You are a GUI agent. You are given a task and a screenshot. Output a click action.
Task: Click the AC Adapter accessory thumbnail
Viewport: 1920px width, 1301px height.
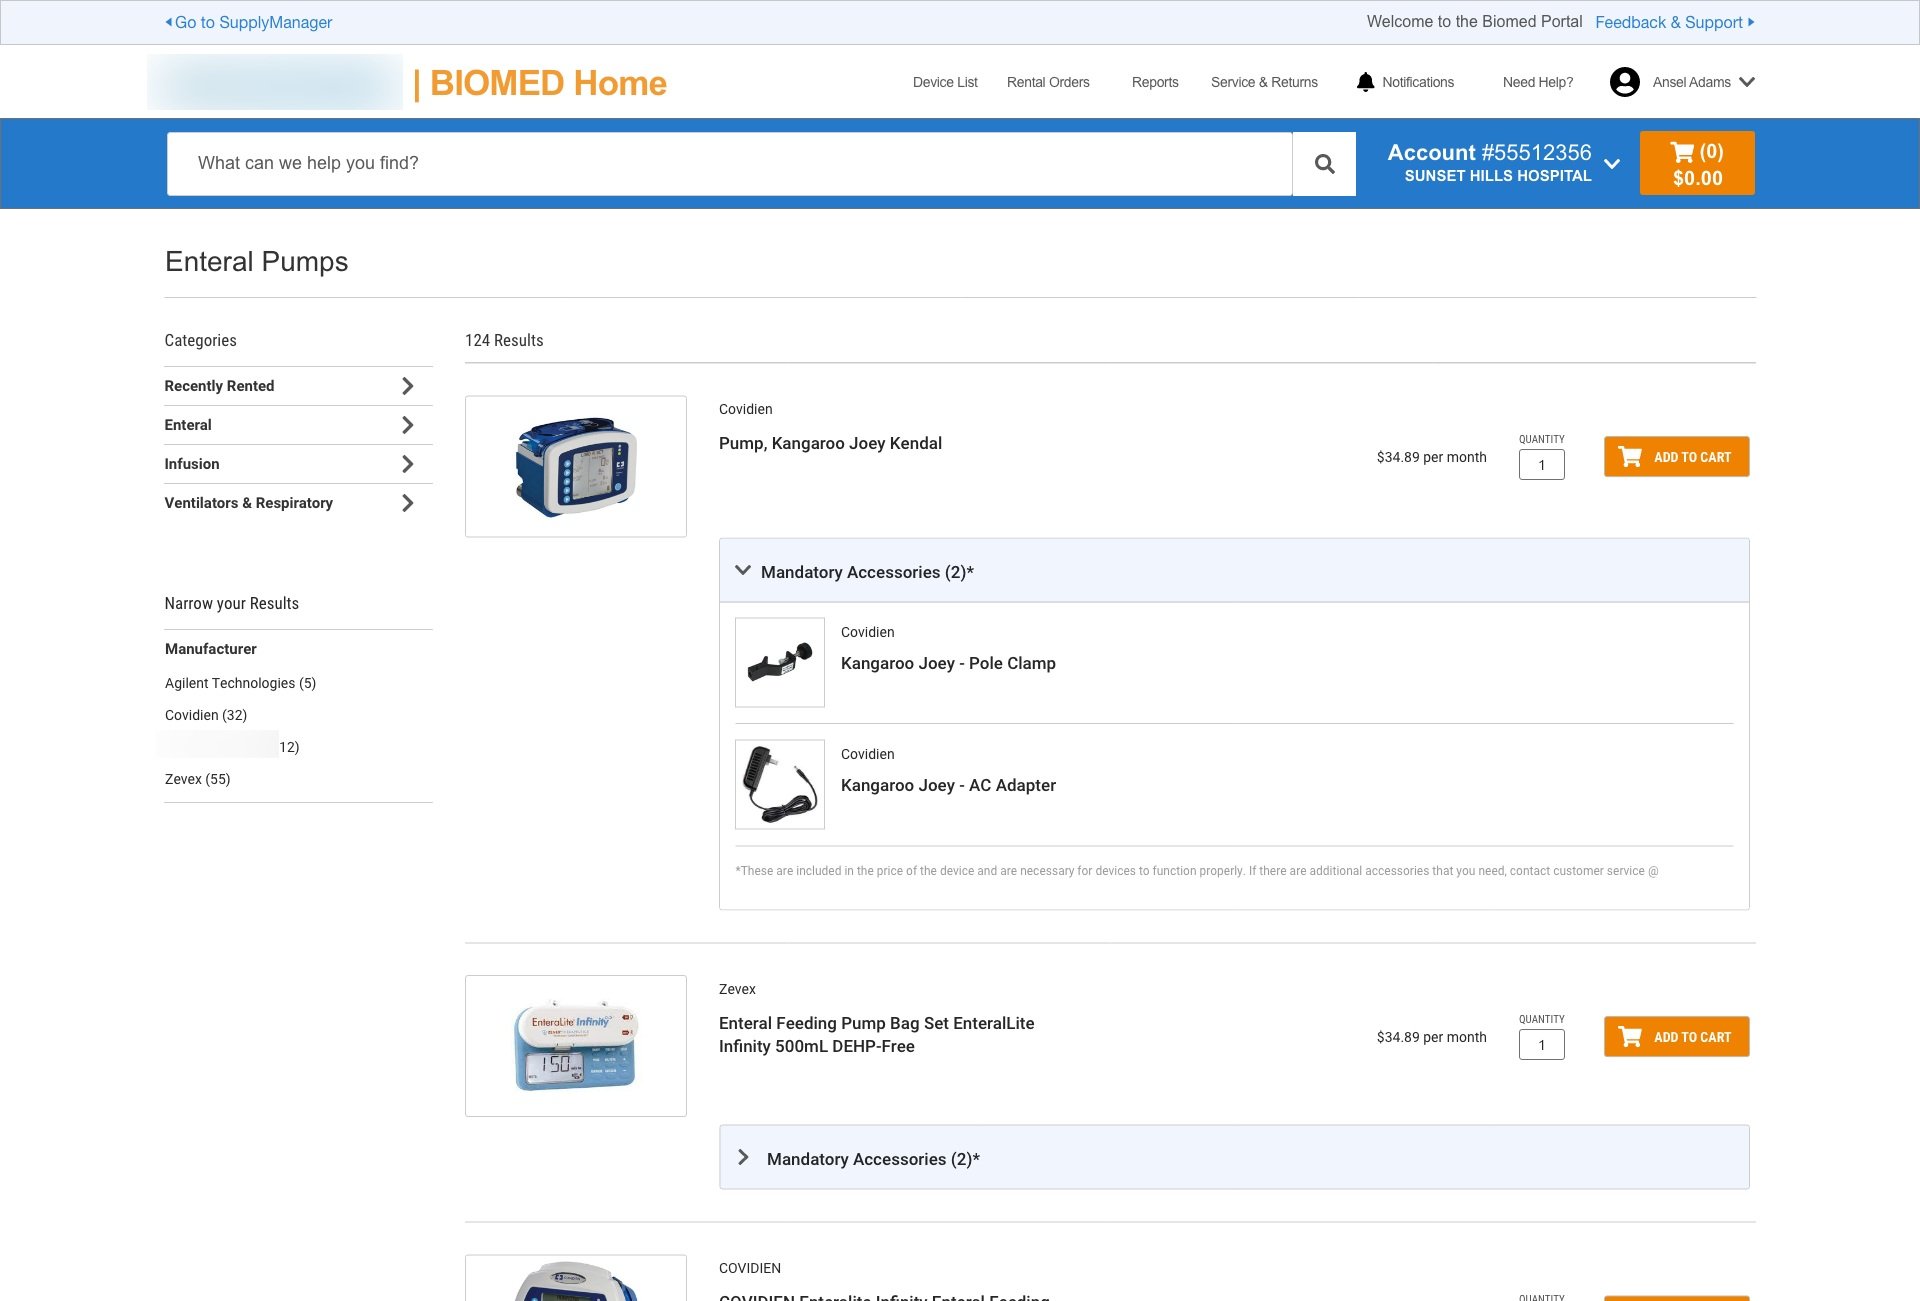tap(780, 784)
